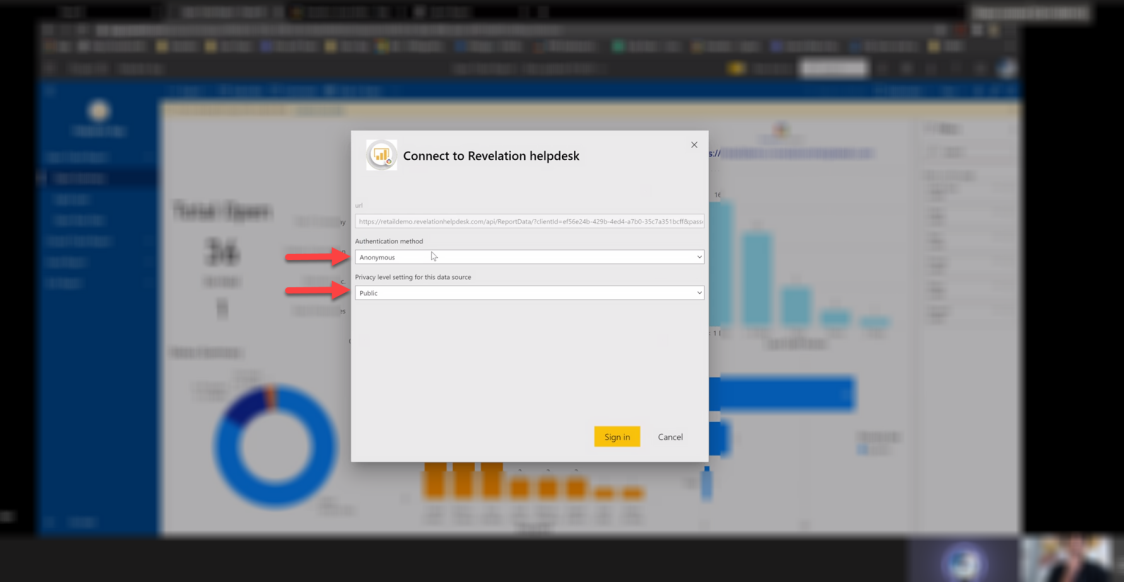
Task: Click the greyed-out url text field
Action: 530,221
